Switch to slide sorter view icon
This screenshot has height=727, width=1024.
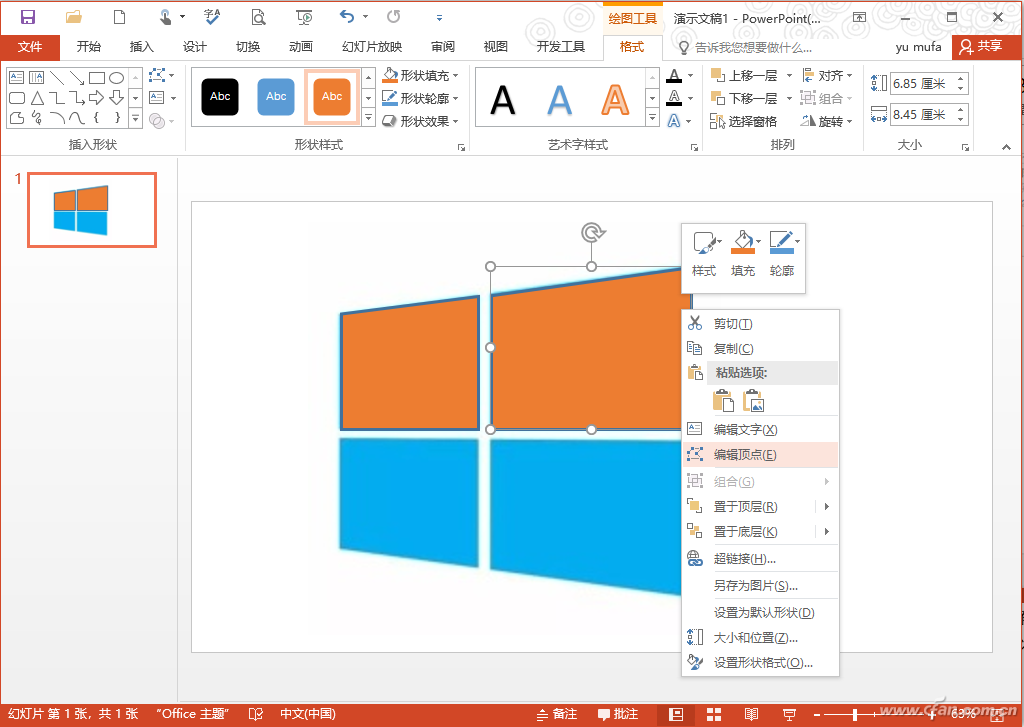click(x=714, y=715)
